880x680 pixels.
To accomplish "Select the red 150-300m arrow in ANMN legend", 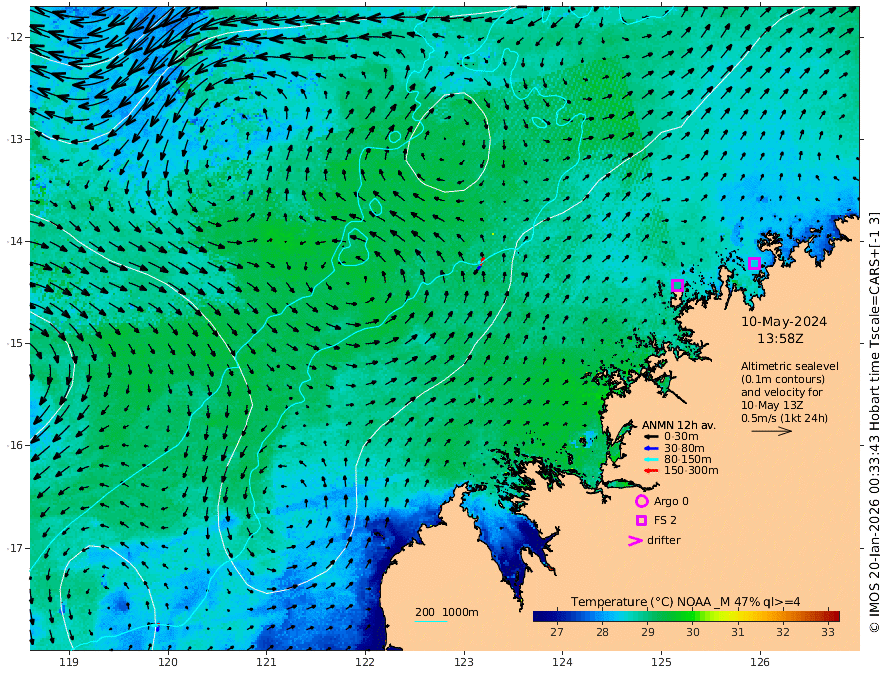I will (x=651, y=471).
